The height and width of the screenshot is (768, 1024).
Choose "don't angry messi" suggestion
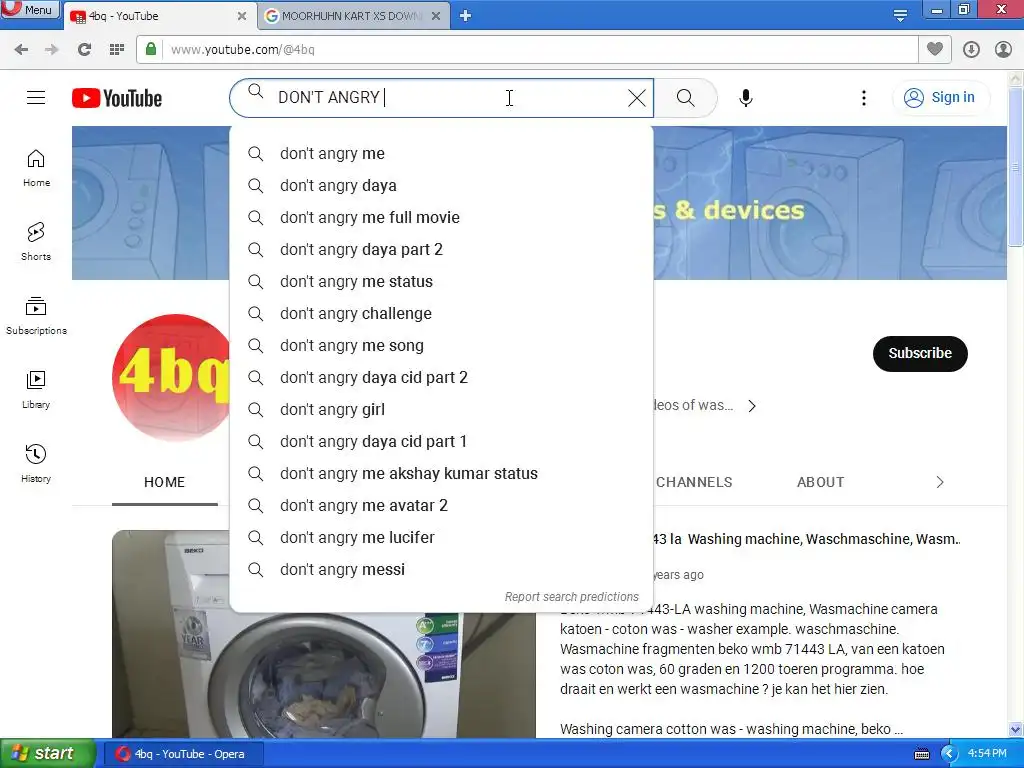[x=441, y=569]
